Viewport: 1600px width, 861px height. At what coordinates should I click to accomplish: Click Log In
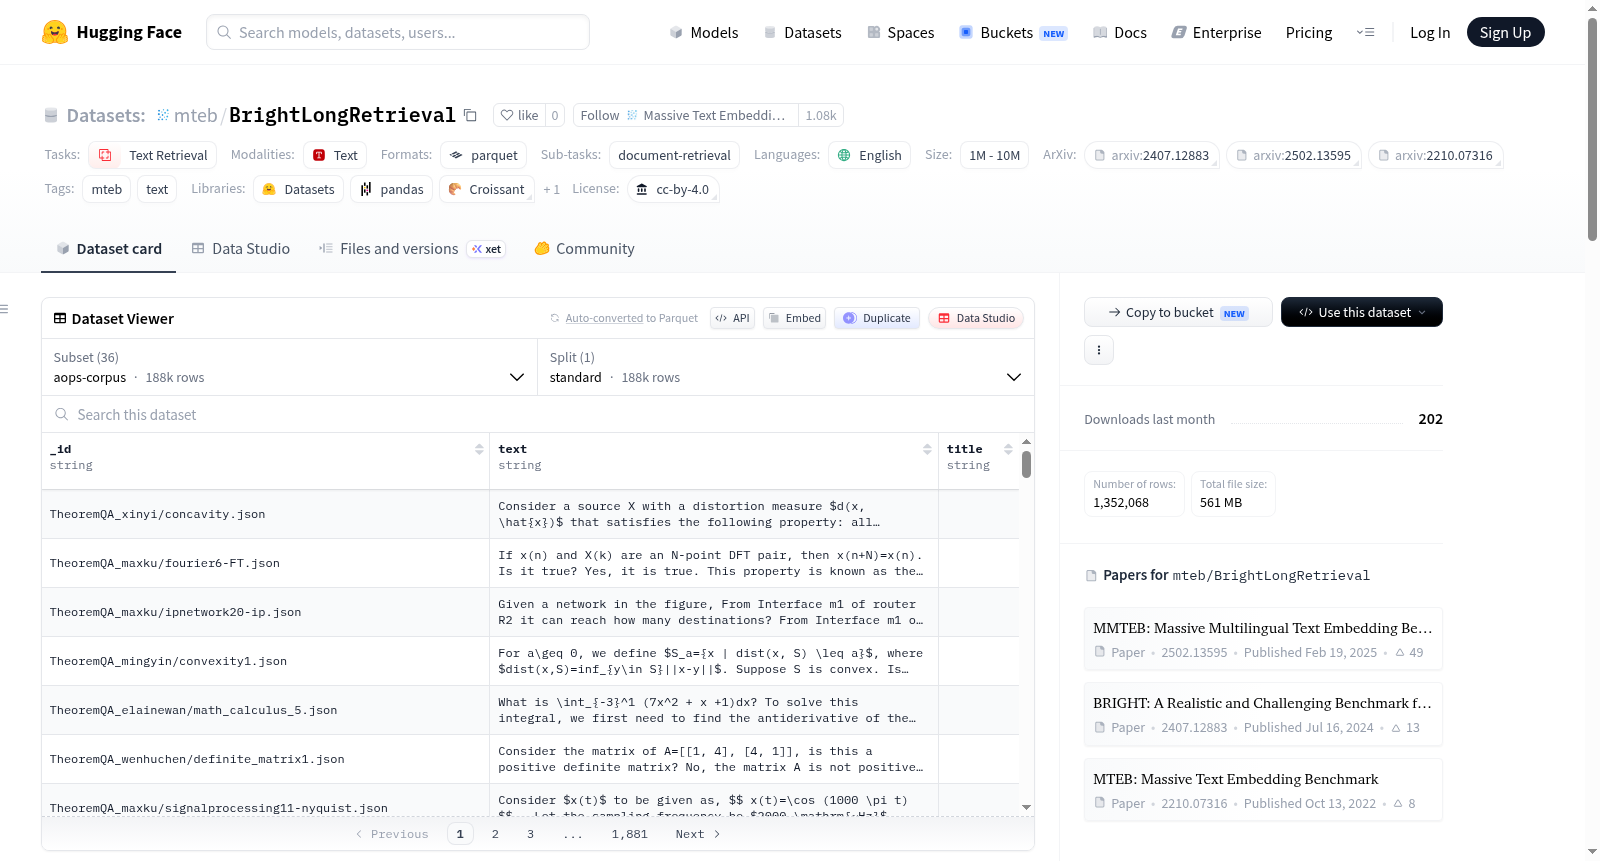click(x=1430, y=33)
